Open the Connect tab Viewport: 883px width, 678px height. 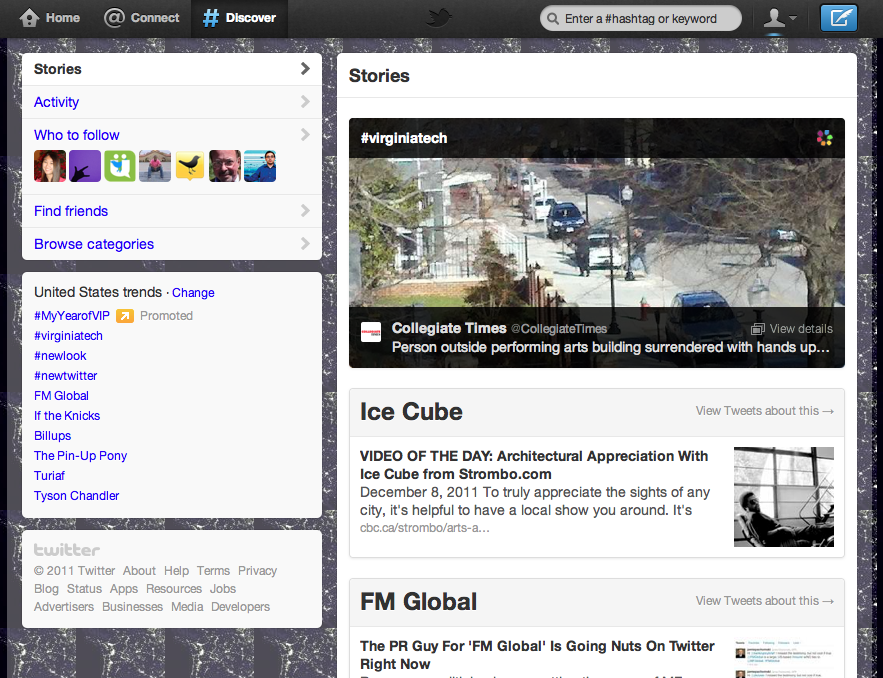142,18
